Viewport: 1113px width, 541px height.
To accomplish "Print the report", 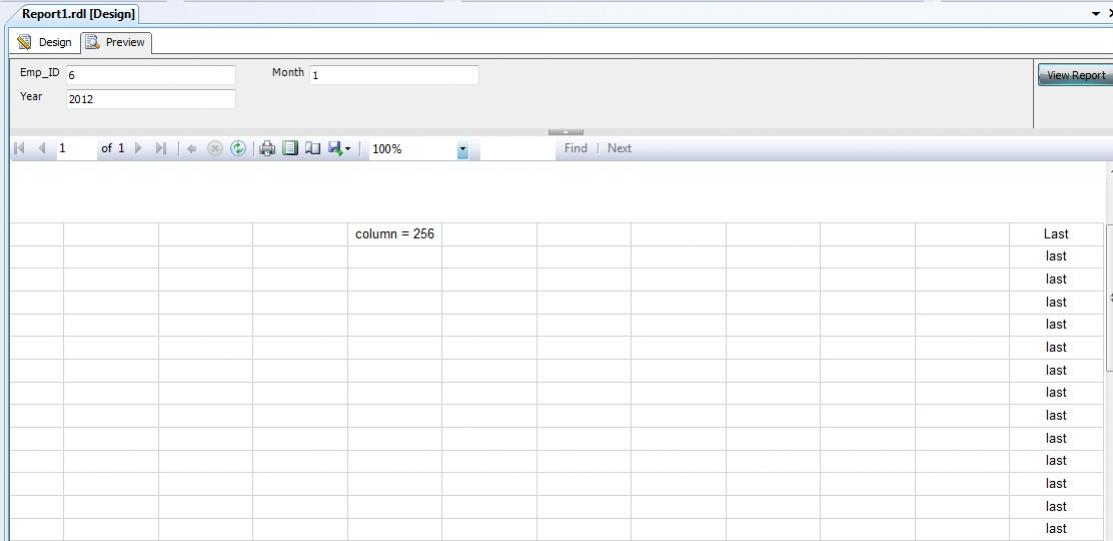I will pyautogui.click(x=267, y=148).
